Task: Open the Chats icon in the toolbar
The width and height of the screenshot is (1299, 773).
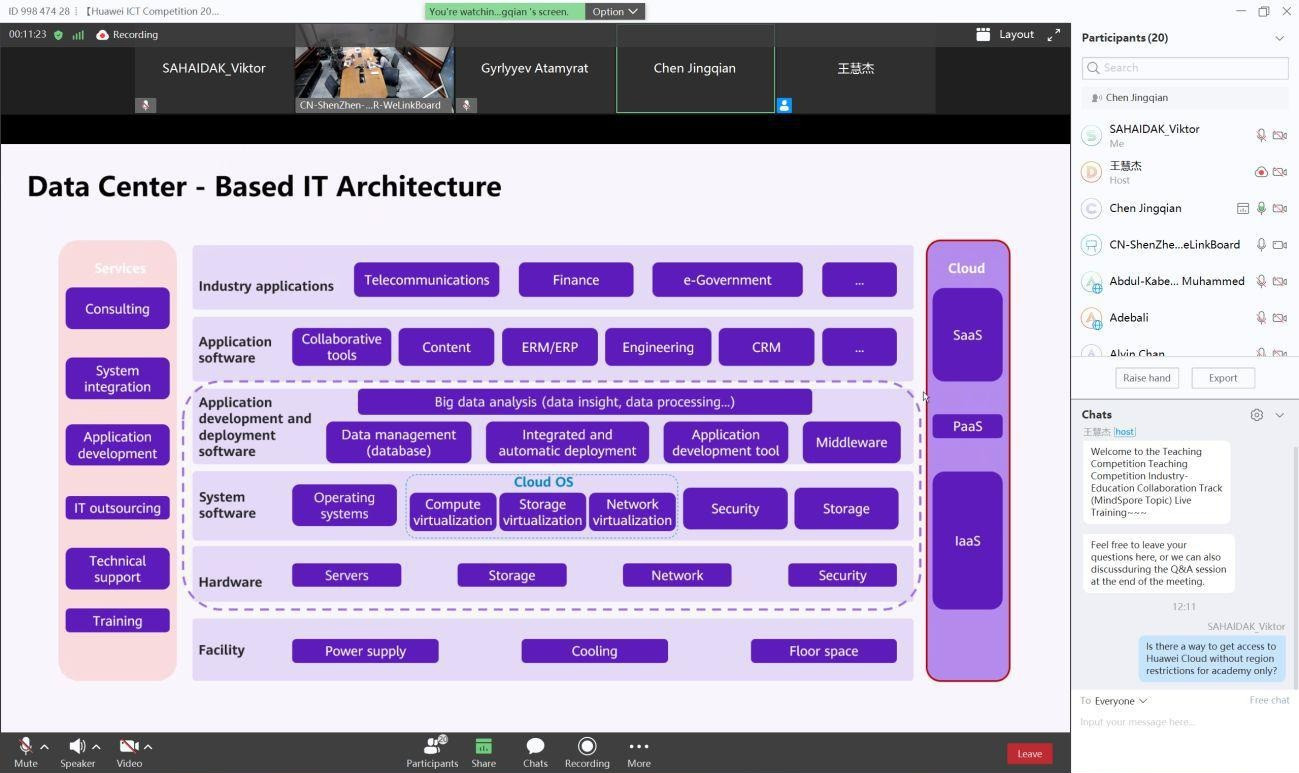Action: (535, 747)
